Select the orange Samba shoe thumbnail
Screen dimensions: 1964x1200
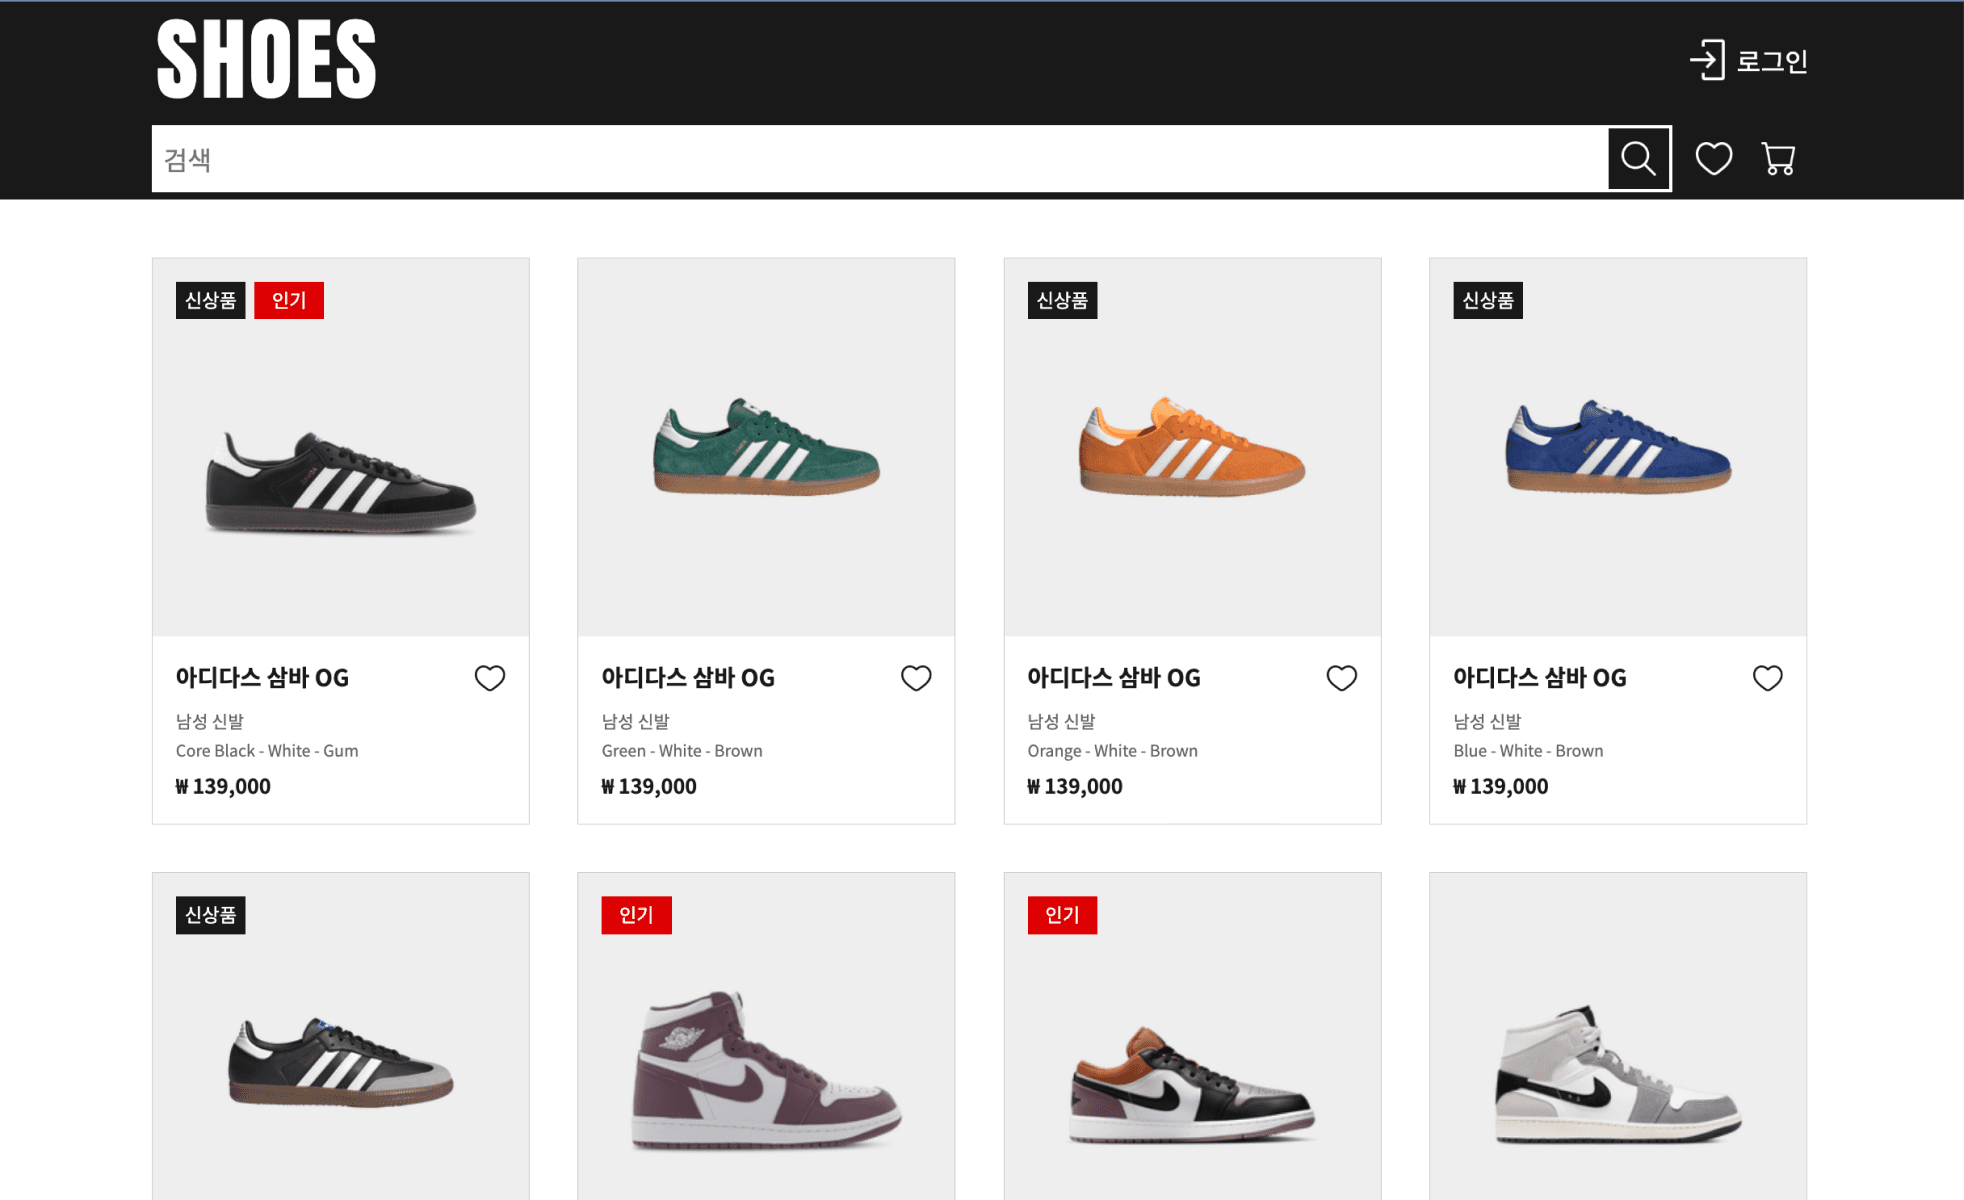(x=1192, y=447)
